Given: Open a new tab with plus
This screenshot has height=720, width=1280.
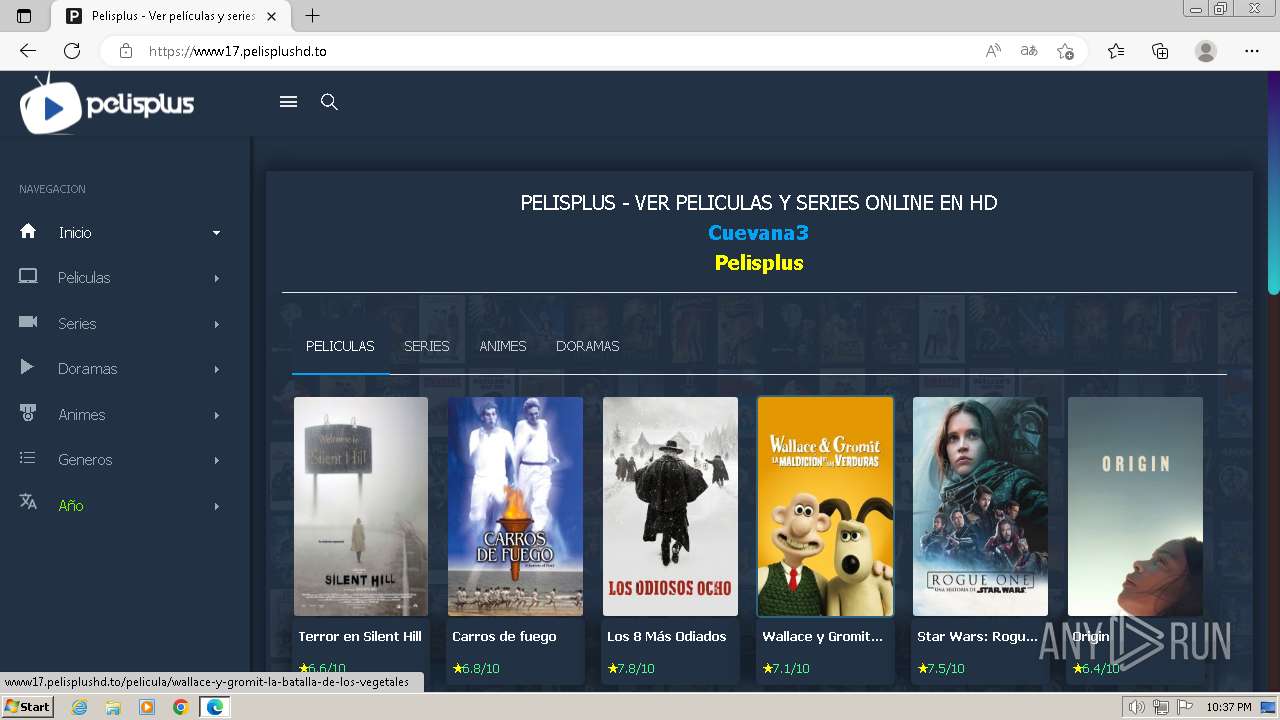Looking at the screenshot, I should (x=313, y=16).
